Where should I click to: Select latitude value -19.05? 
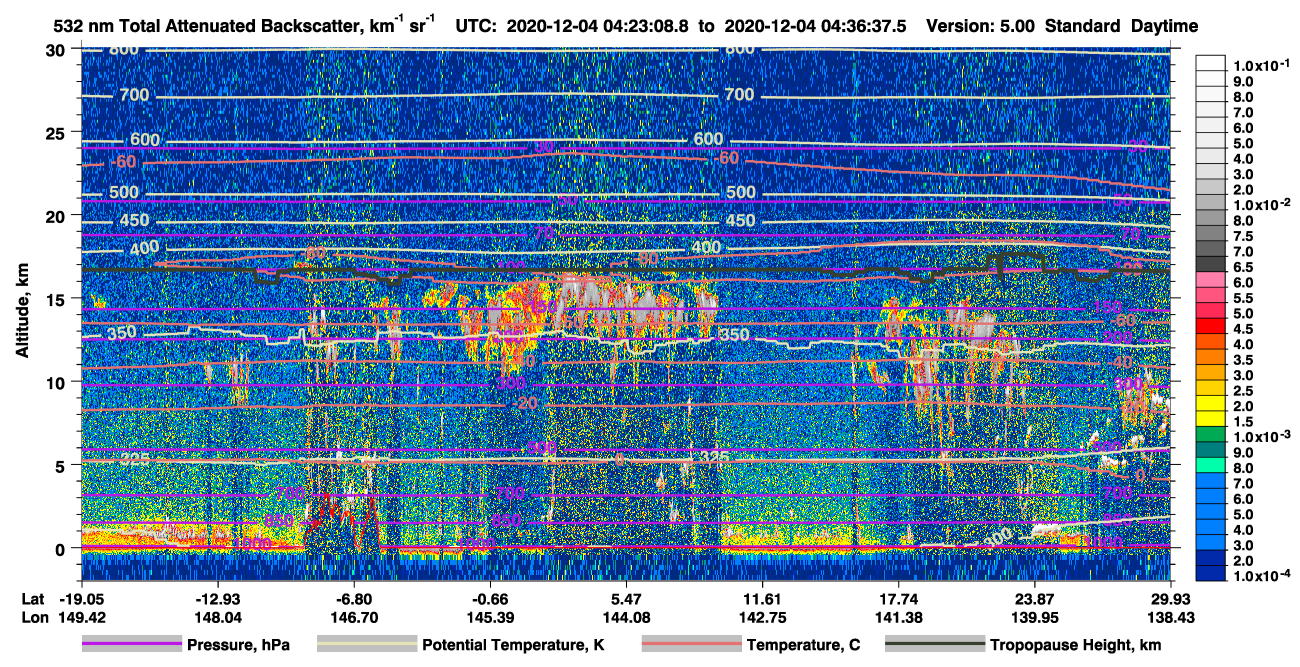pyautogui.click(x=81, y=599)
